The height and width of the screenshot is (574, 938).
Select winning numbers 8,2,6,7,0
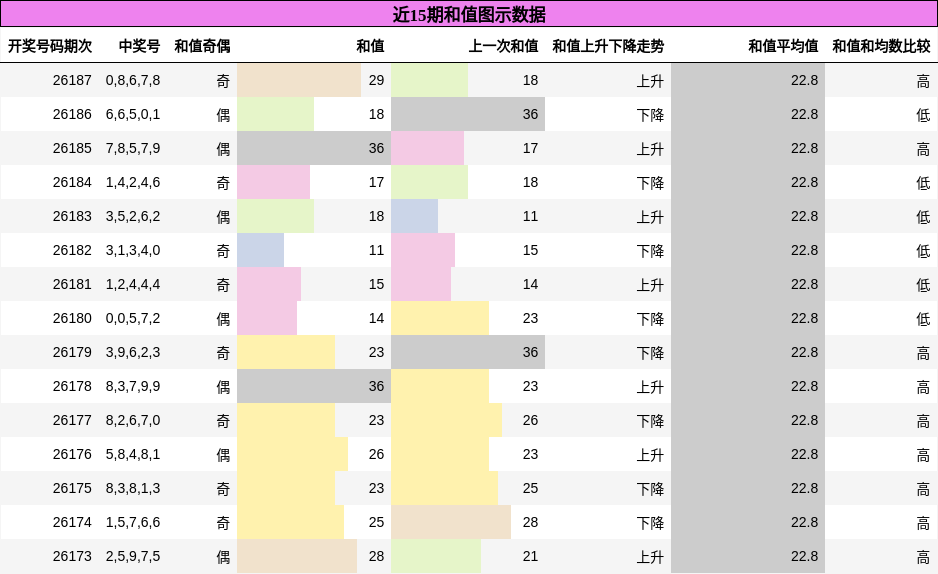point(133,420)
